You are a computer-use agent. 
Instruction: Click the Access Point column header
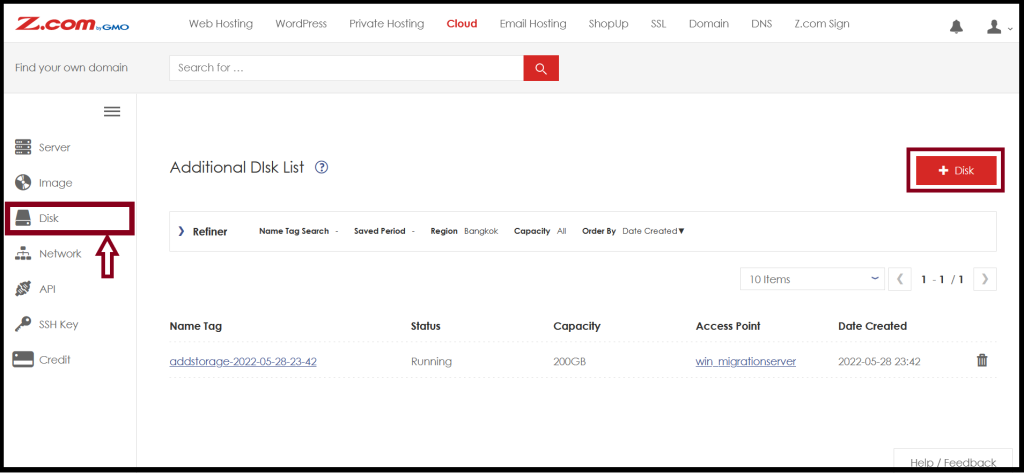[x=728, y=325]
